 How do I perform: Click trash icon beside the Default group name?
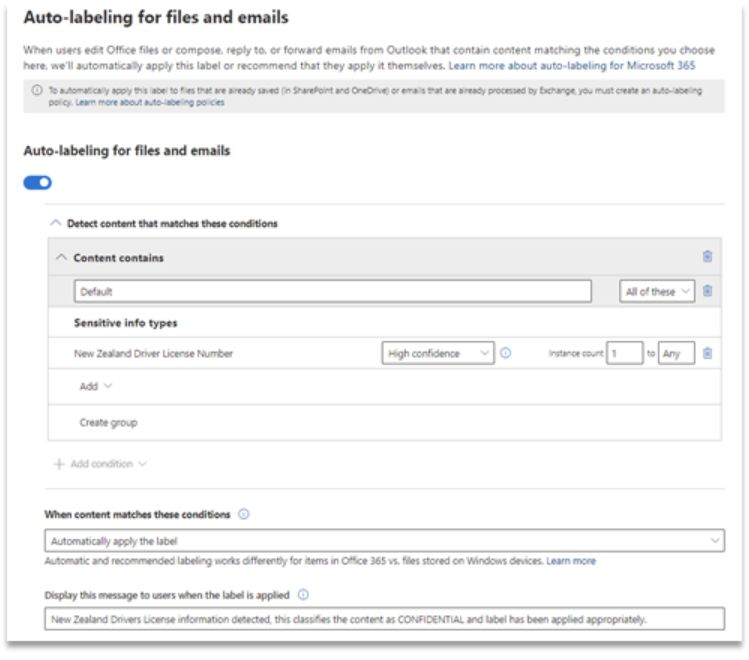(707, 291)
